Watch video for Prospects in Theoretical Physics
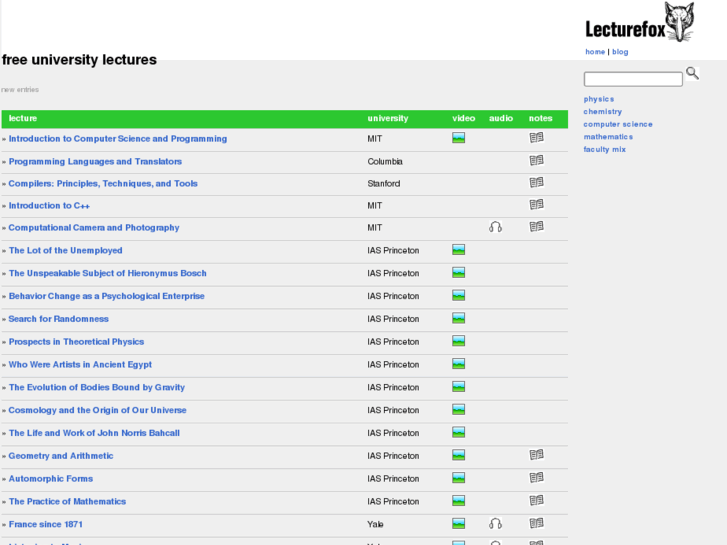The width and height of the screenshot is (727, 545). tap(458, 341)
